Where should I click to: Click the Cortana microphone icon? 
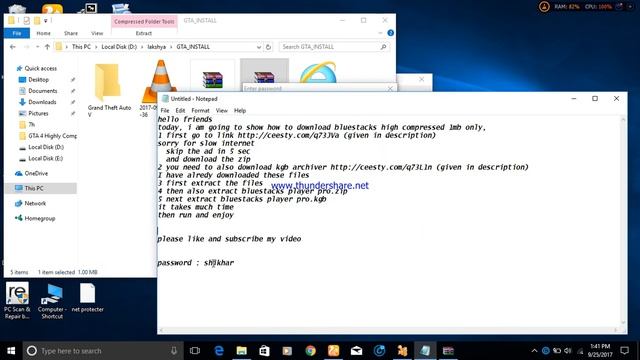pyautogui.click(x=174, y=351)
